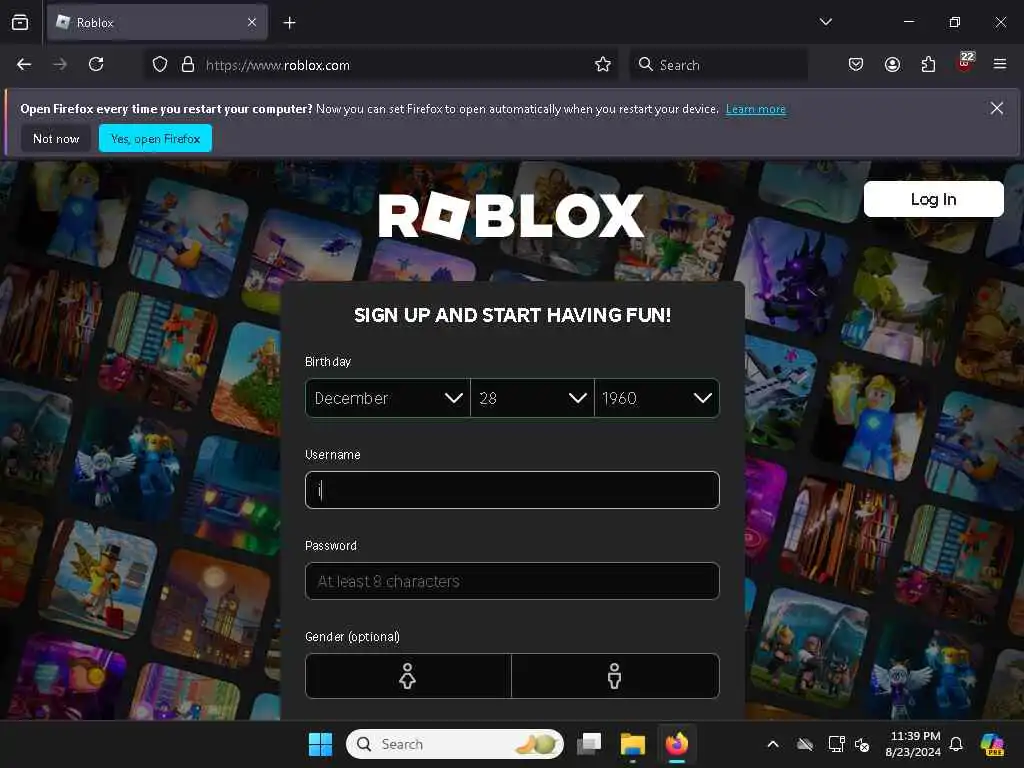Click Yes, open Firefox button
The width and height of the screenshot is (1024, 768).
pos(155,138)
